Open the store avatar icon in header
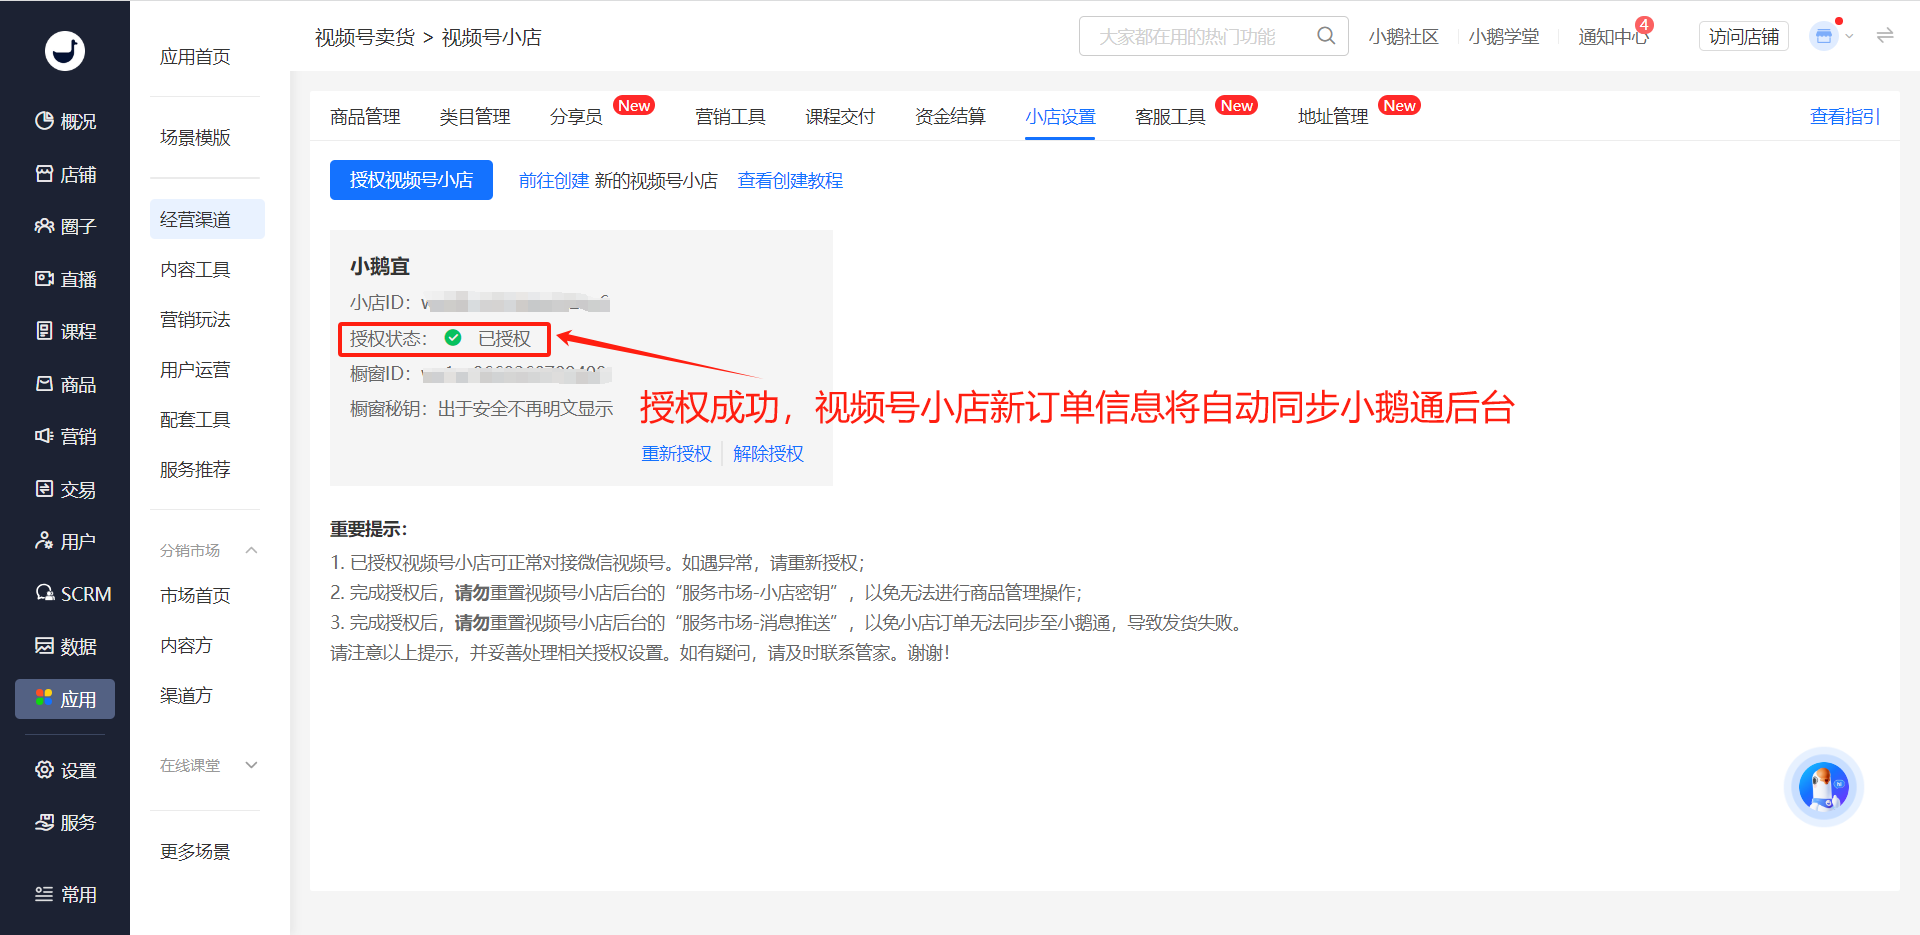This screenshot has height=935, width=1920. click(x=1824, y=36)
